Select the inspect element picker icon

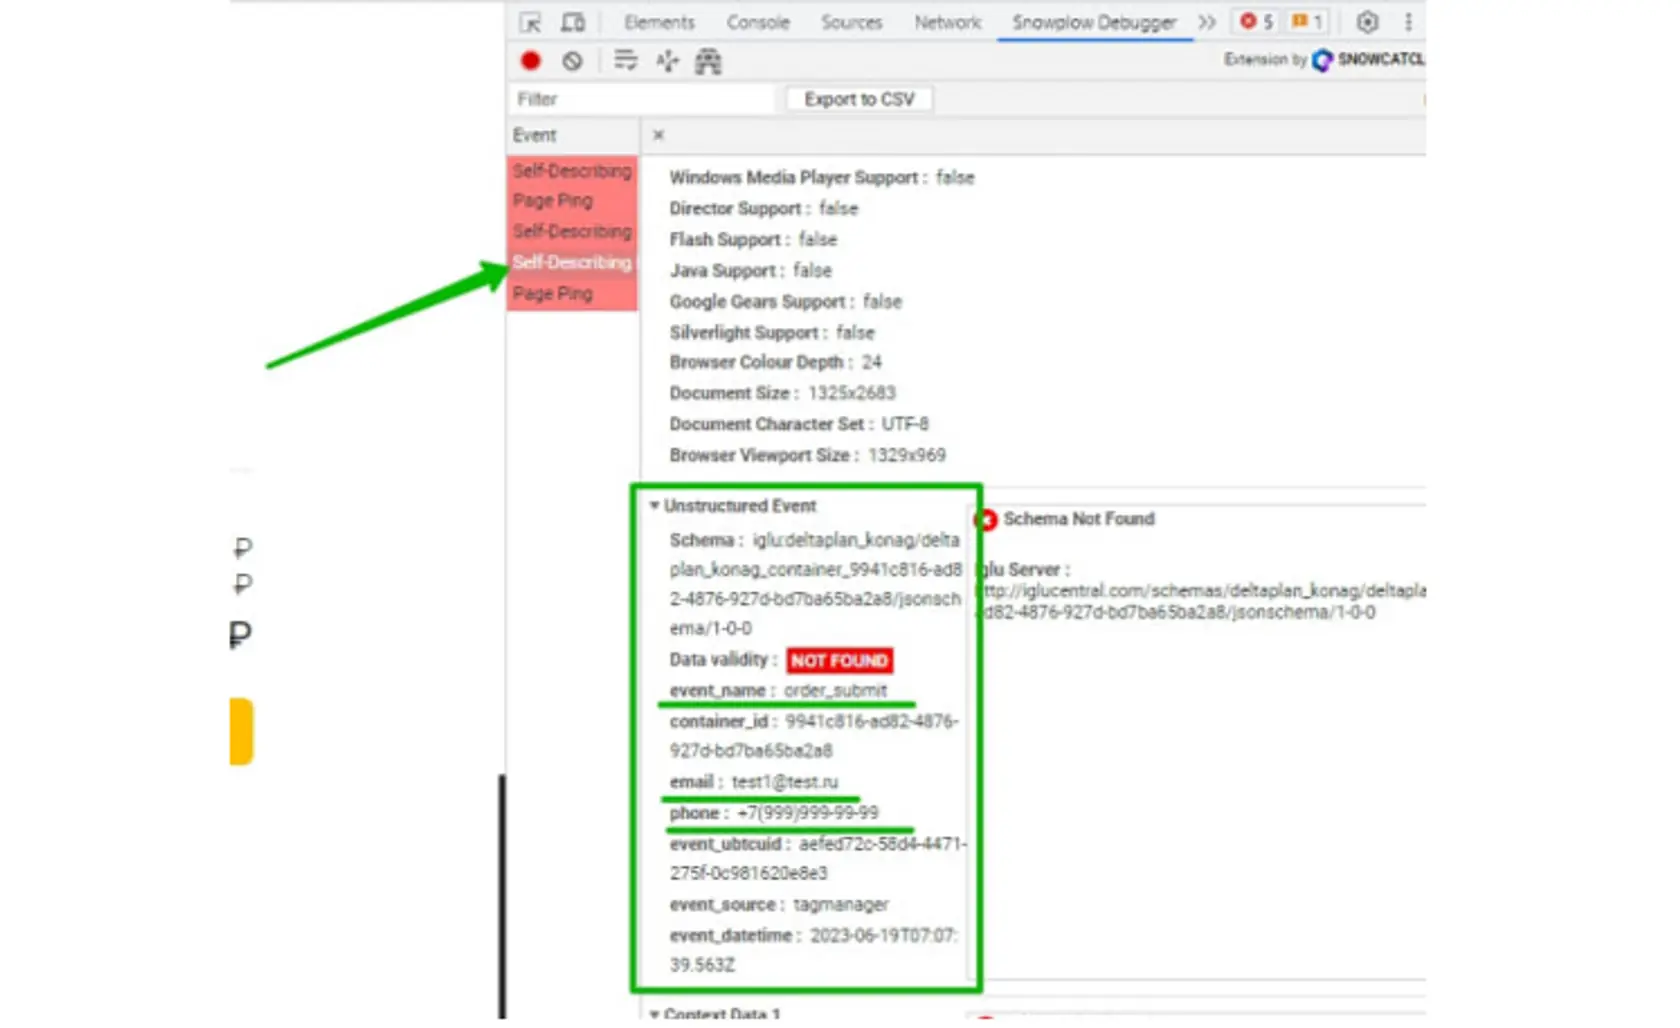(530, 22)
